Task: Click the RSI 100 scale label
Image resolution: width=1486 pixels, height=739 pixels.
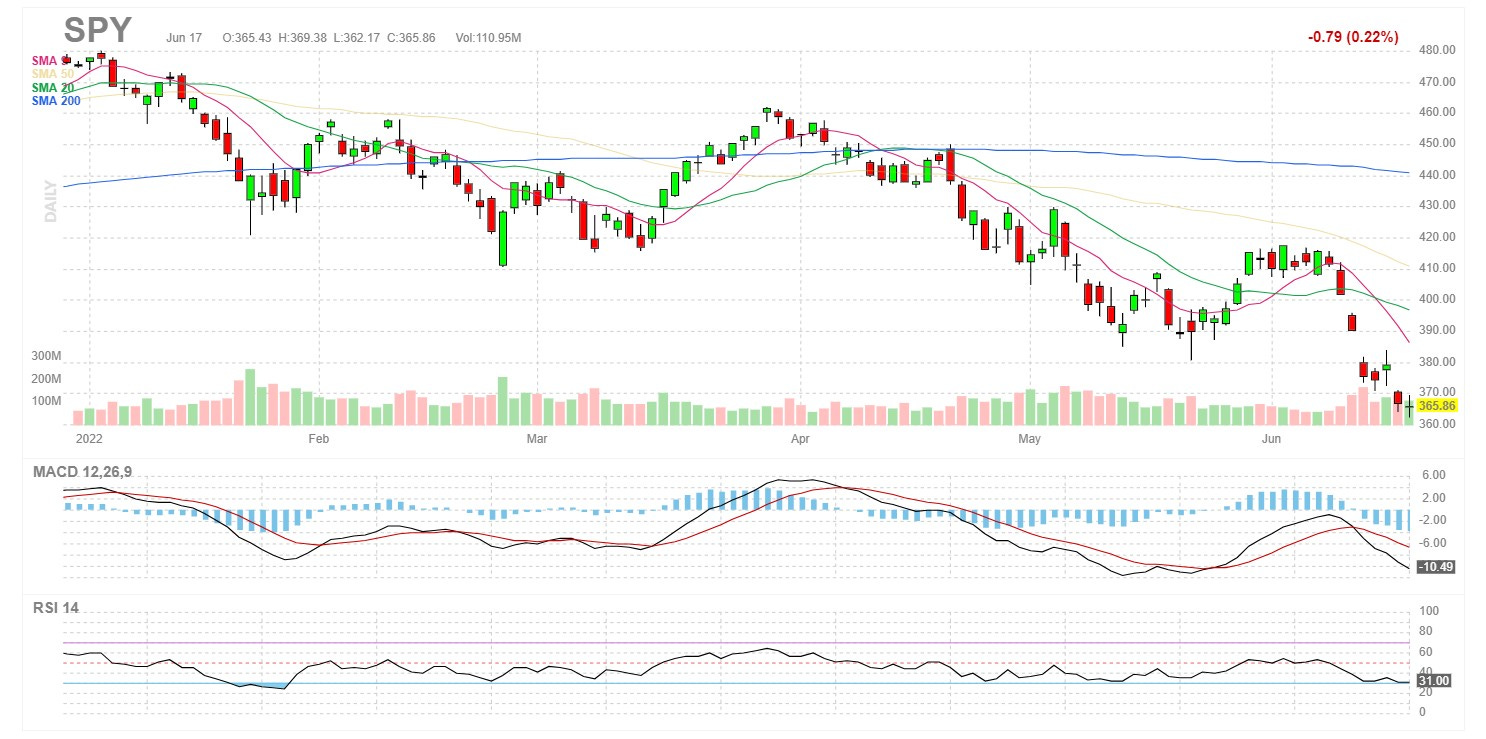Action: coord(1429,611)
